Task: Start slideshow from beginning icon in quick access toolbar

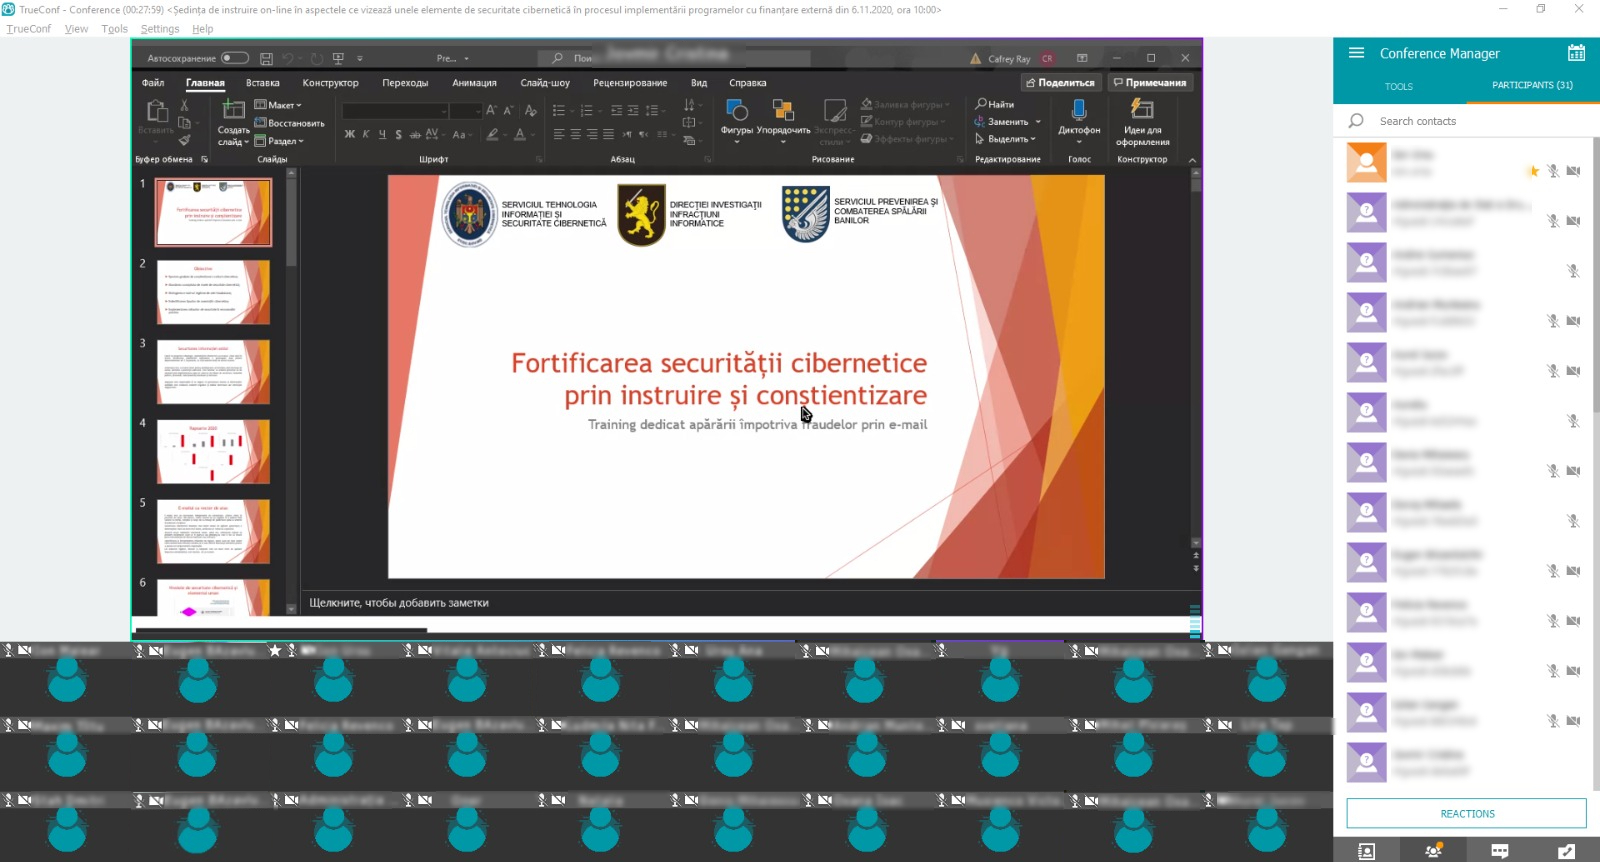Action: tap(338, 58)
